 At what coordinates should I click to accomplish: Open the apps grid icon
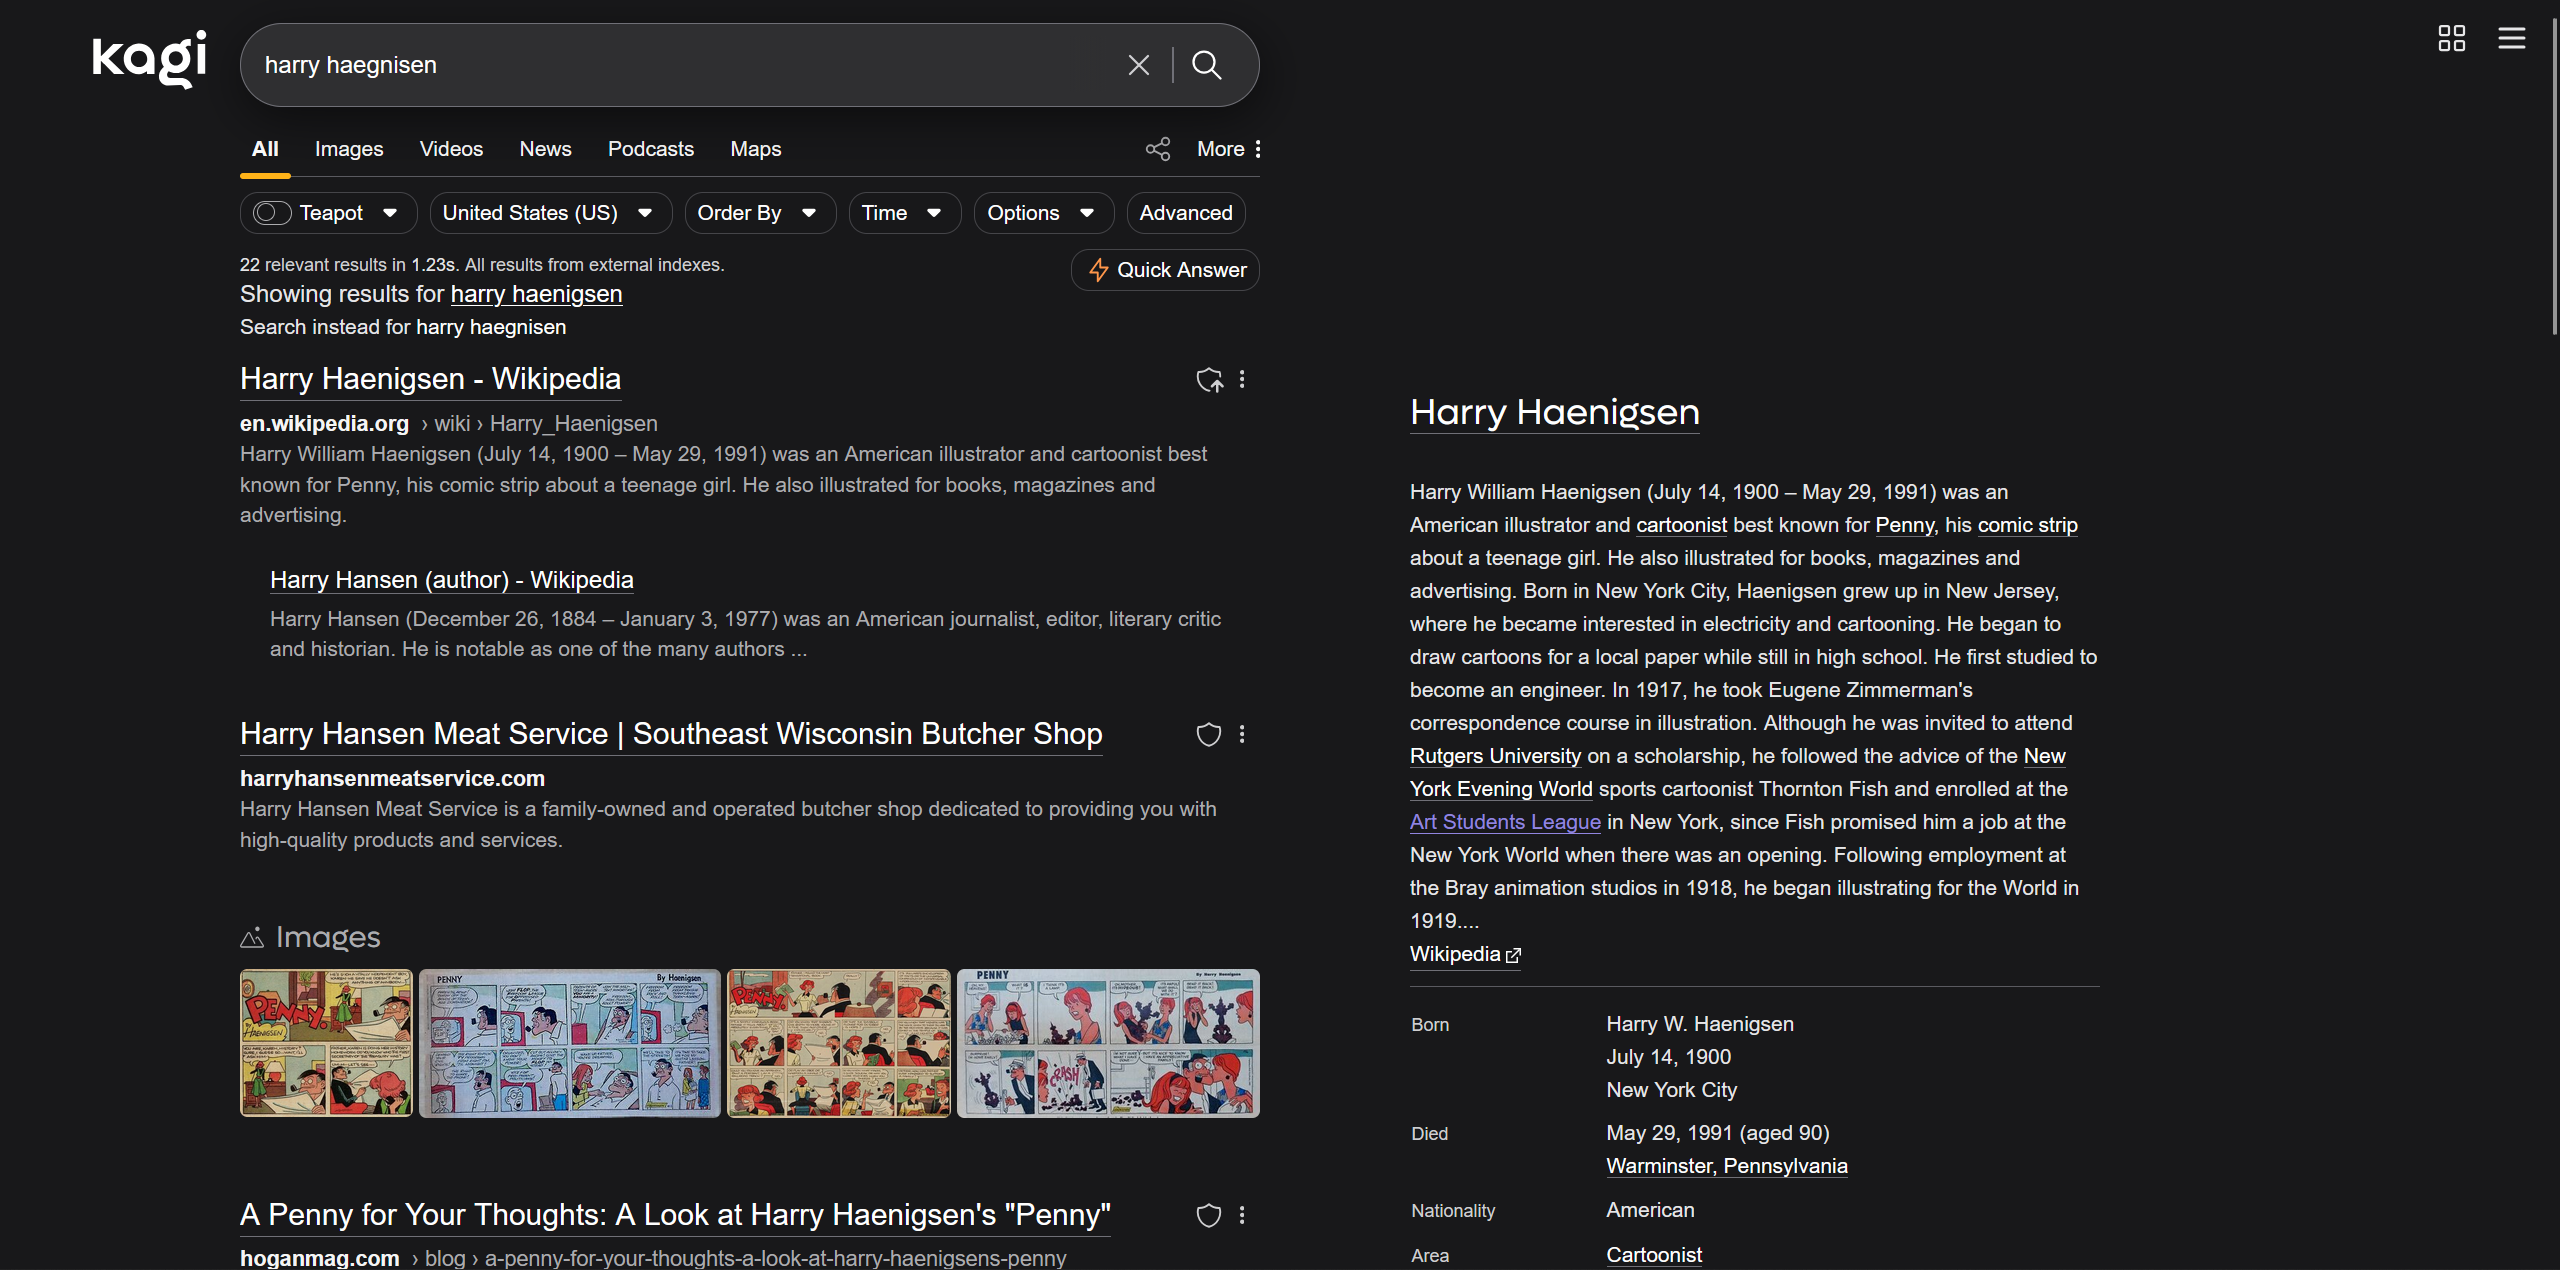tap(2451, 38)
